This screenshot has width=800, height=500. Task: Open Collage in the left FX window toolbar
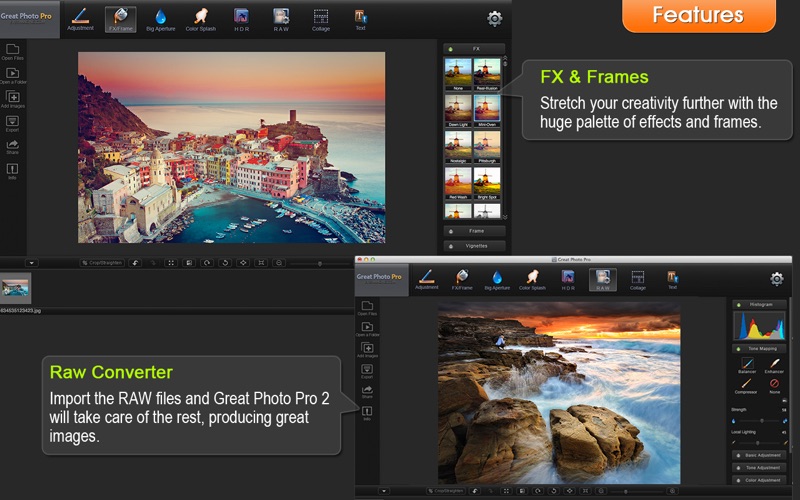[320, 19]
